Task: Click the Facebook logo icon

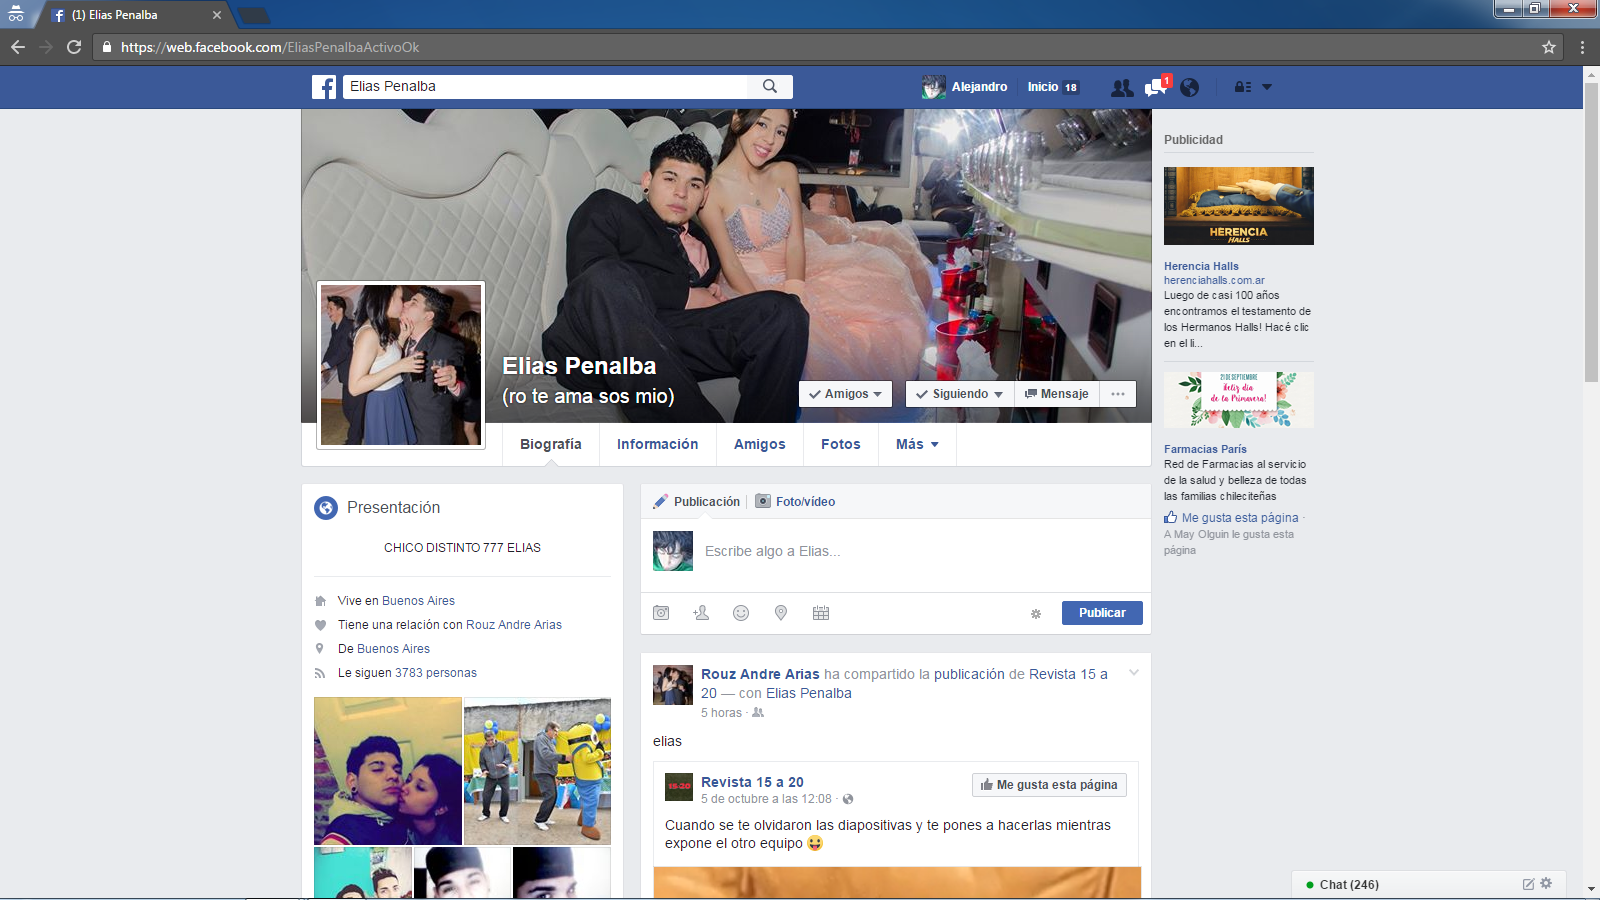Action: coord(324,87)
